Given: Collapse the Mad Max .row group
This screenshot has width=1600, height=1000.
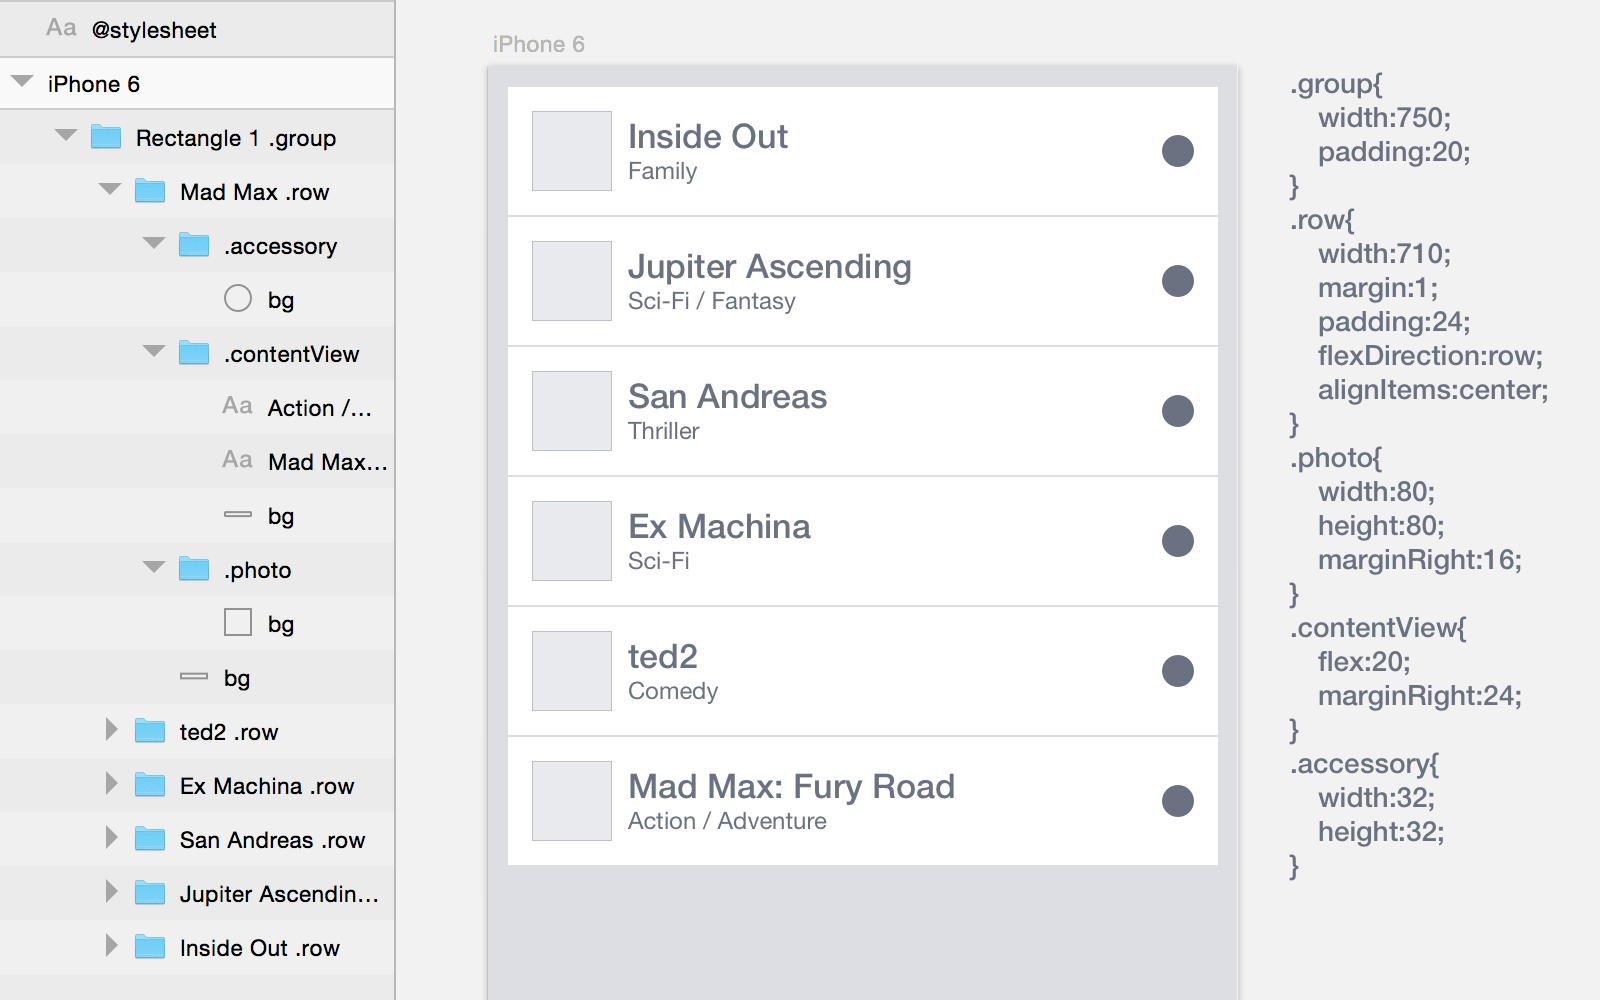Looking at the screenshot, I should click(110, 191).
